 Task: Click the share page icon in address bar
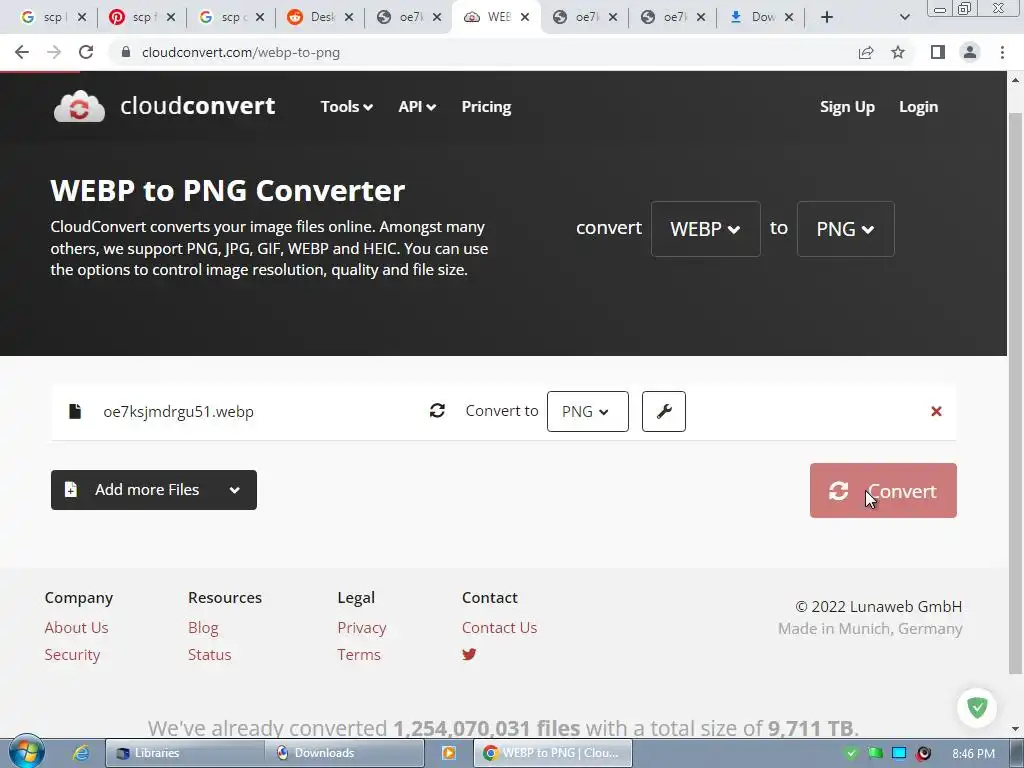pos(866,52)
